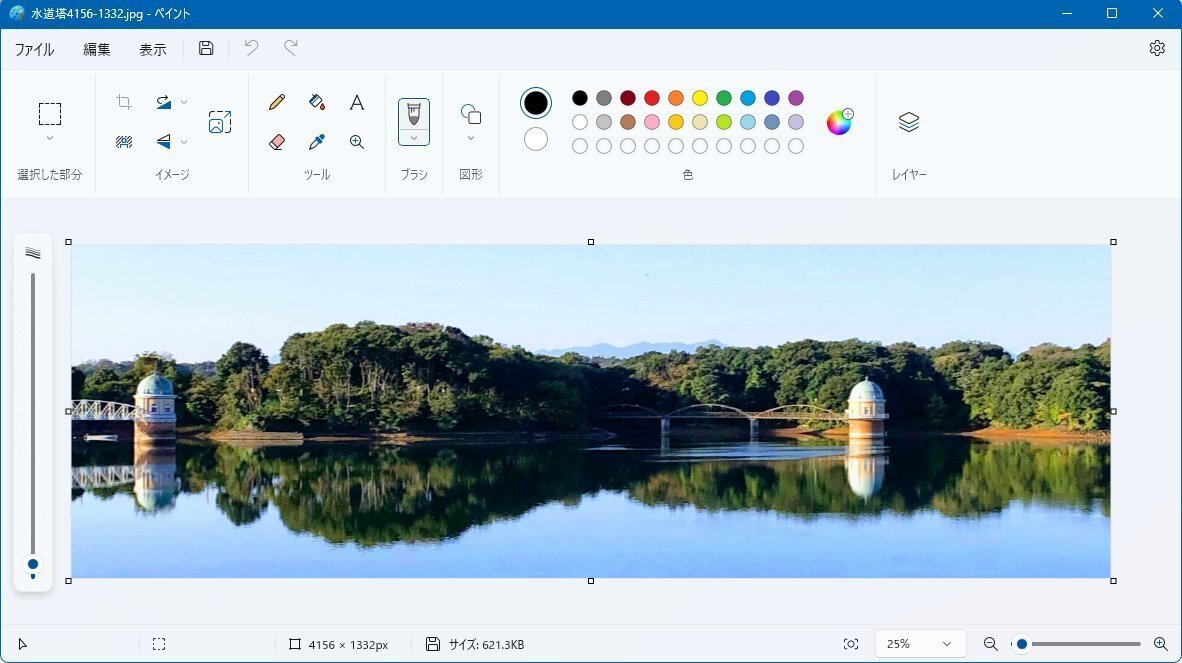1182x663 pixels.
Task: Select the Brush tool
Action: (414, 115)
